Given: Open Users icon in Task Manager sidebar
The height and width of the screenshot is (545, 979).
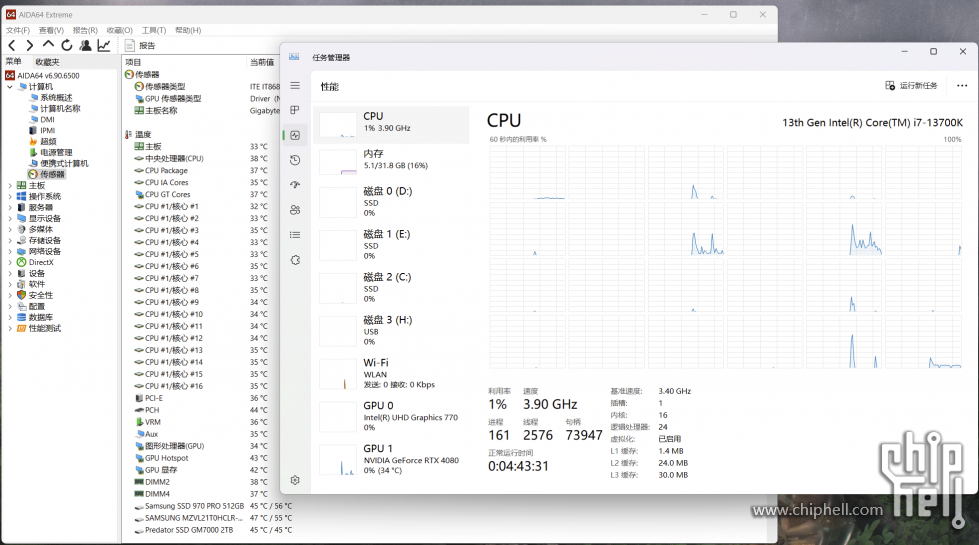Looking at the screenshot, I should 295,210.
